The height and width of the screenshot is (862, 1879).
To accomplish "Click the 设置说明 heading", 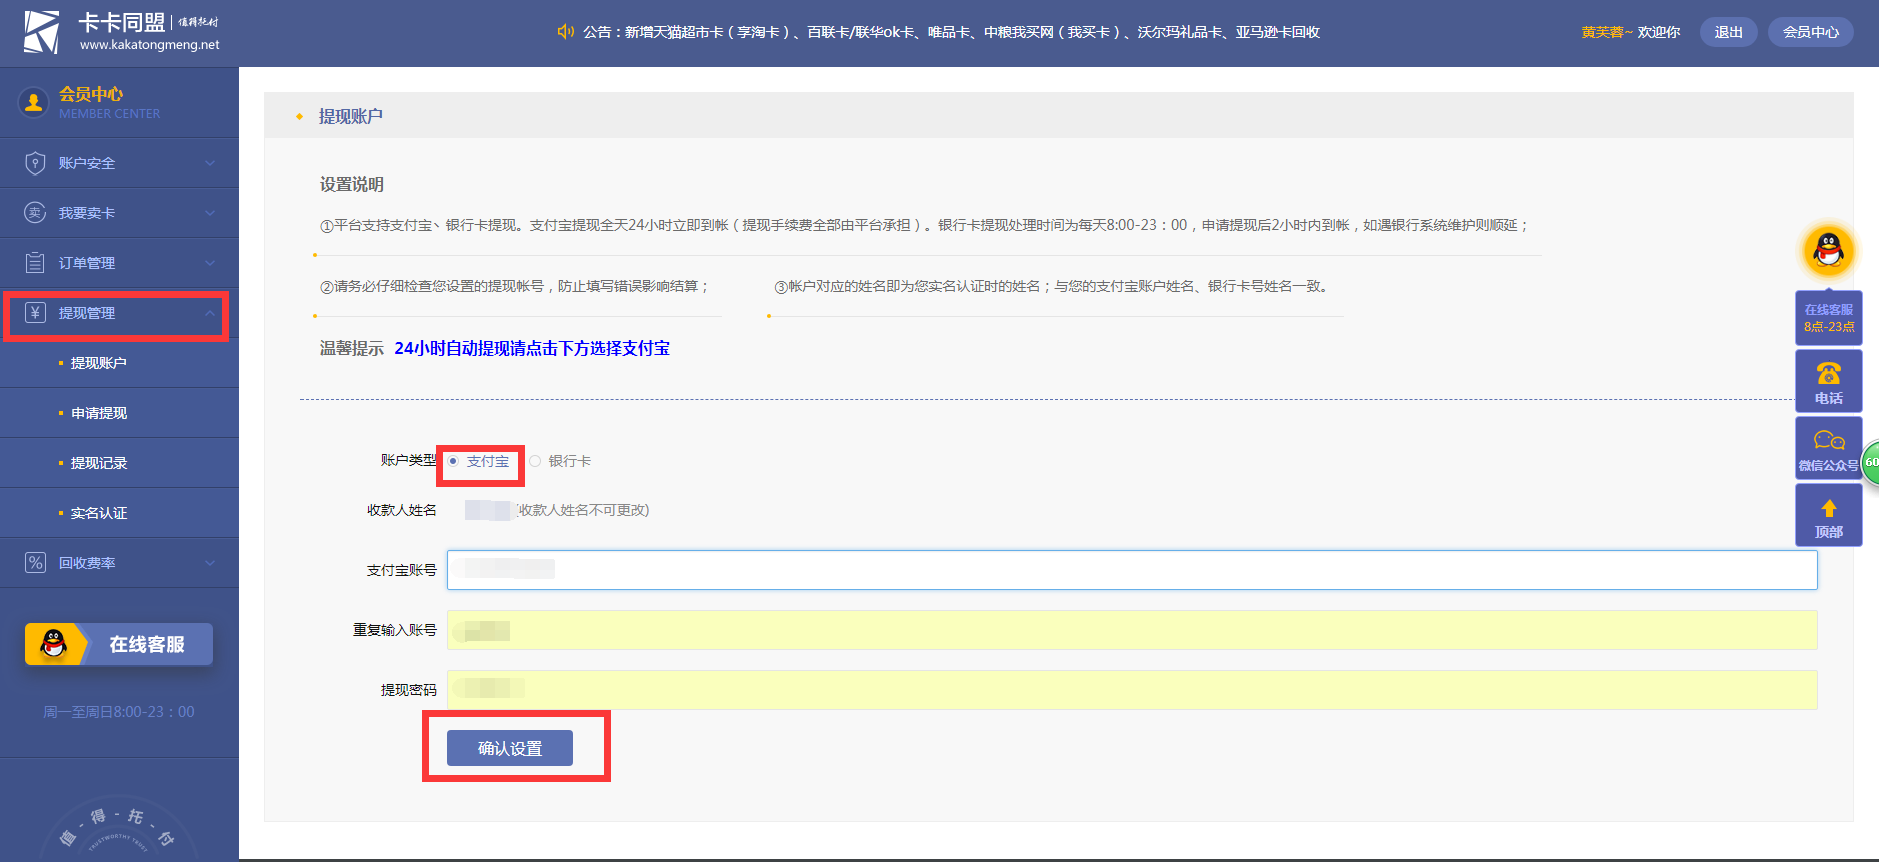I will [x=352, y=184].
